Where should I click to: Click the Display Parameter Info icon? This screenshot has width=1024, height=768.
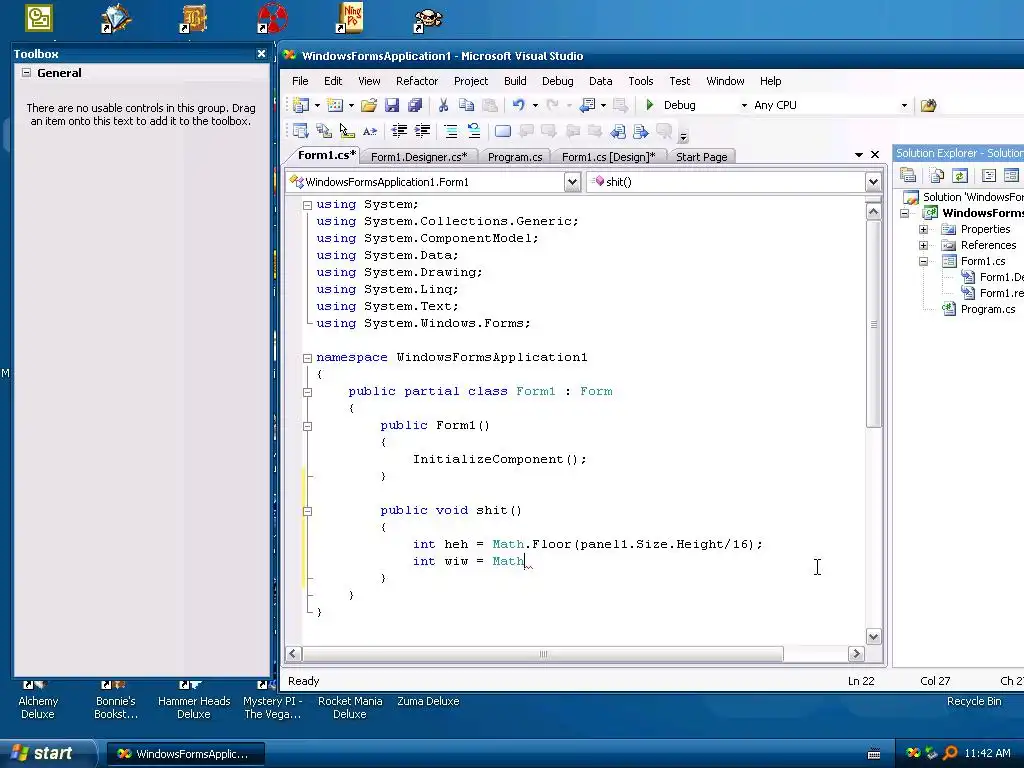coord(323,131)
